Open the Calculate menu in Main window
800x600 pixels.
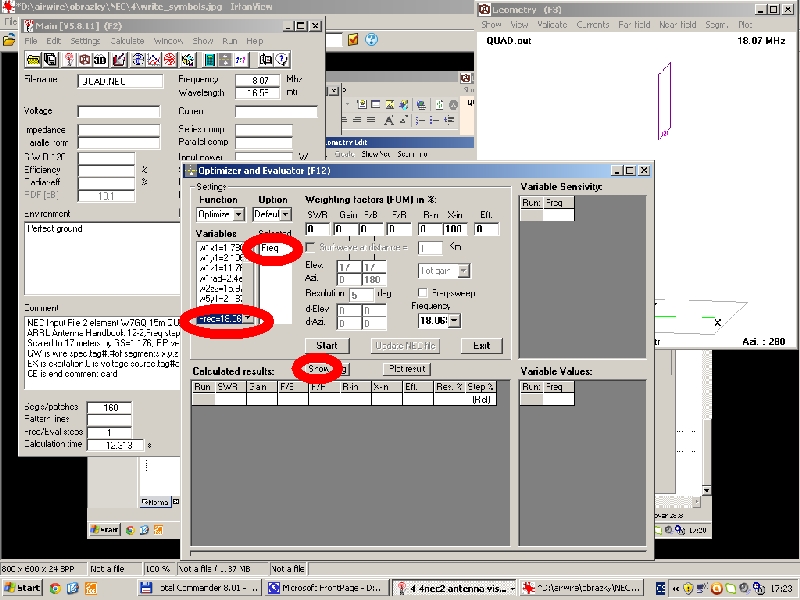(x=127, y=41)
